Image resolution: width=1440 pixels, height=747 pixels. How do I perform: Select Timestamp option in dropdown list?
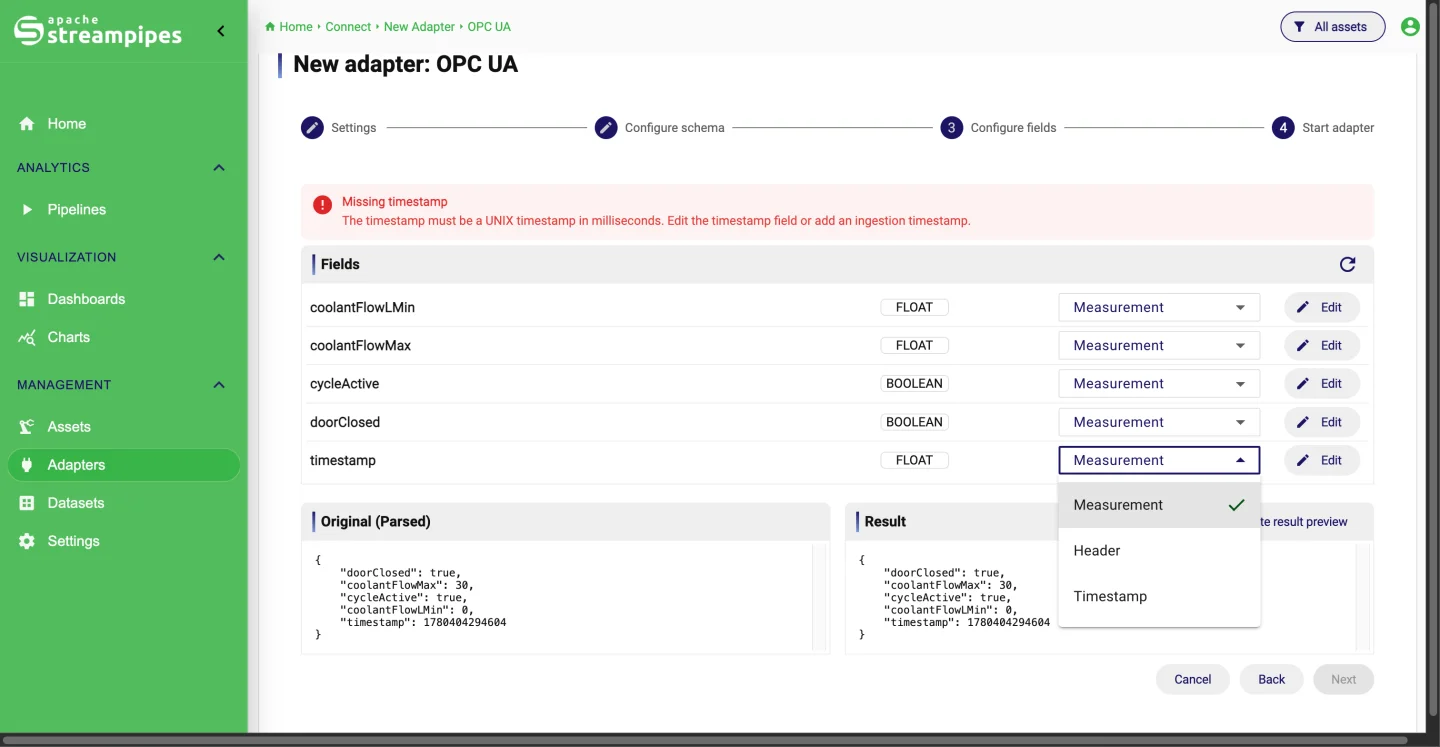[x=1159, y=597]
